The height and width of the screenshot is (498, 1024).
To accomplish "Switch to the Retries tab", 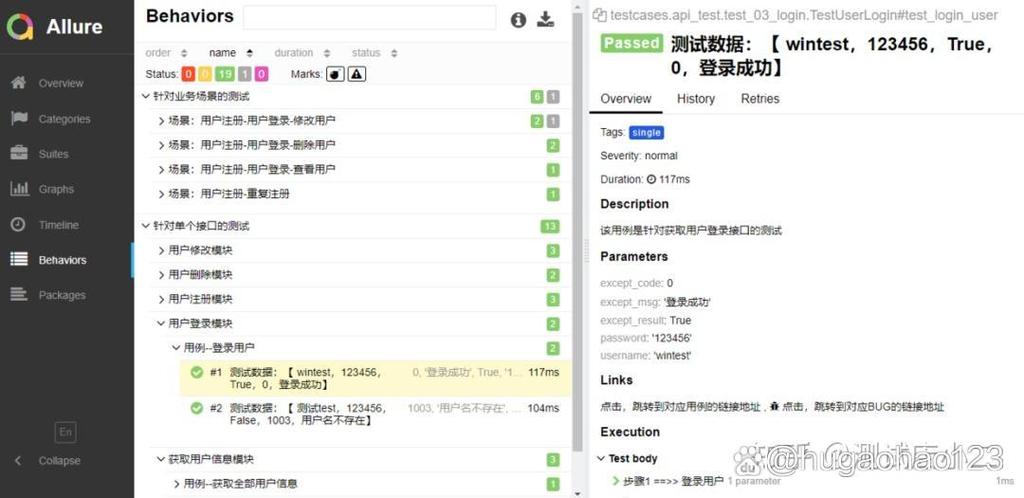I will coord(760,99).
